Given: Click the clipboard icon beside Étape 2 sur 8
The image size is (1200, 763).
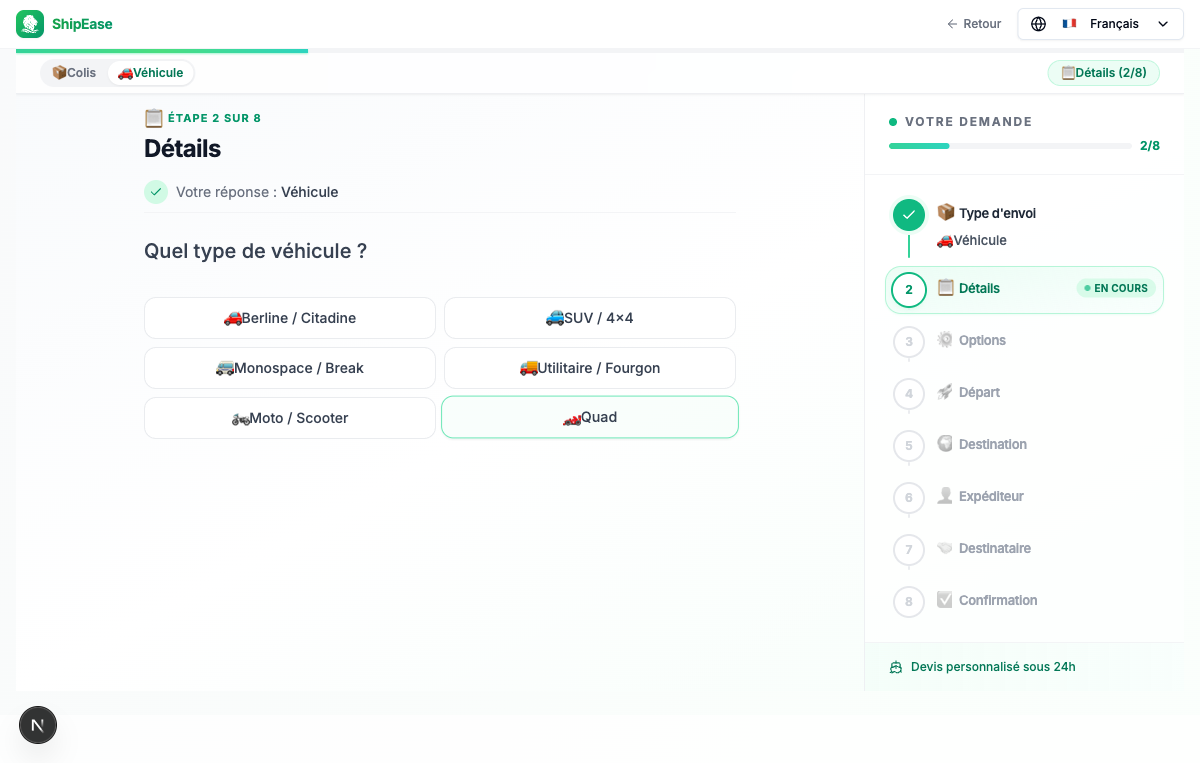Looking at the screenshot, I should pyautogui.click(x=153, y=118).
